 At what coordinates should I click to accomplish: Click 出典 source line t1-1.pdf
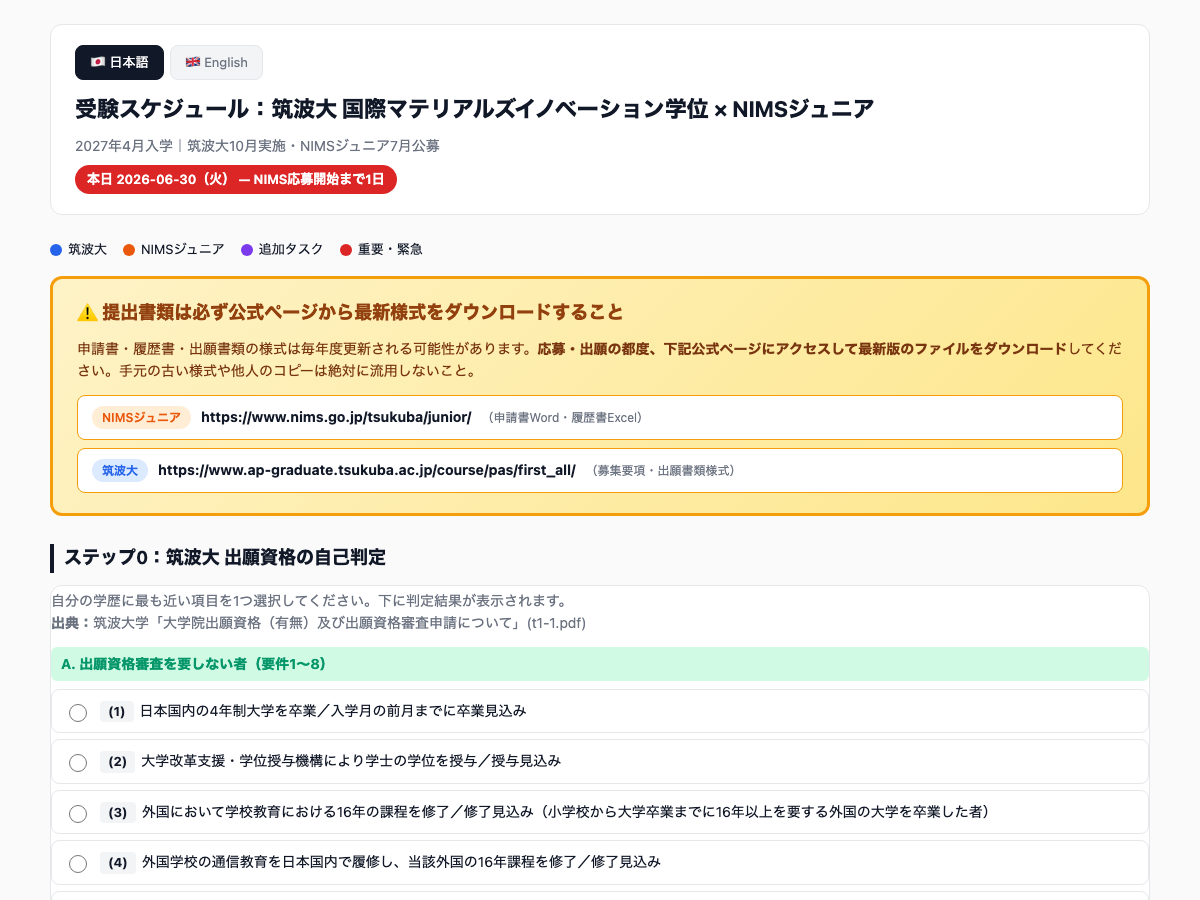click(x=318, y=623)
